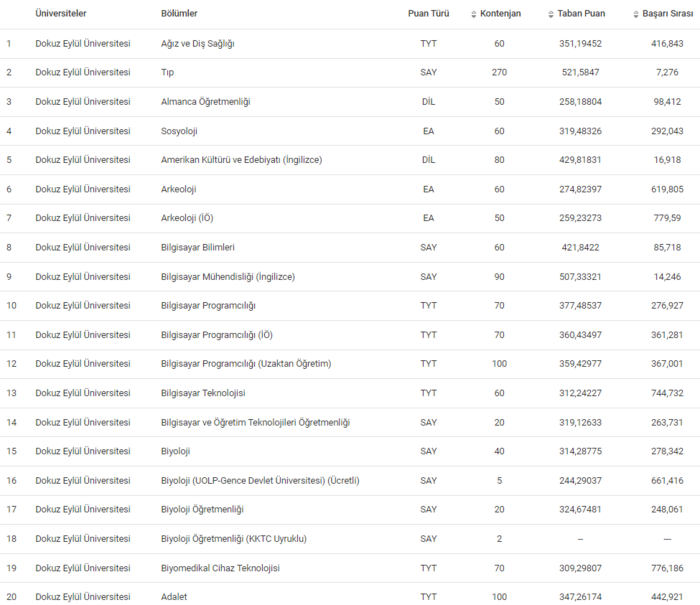Sort by Kontenjan using its sort arrows
Viewport: 700px width, 605px height.
[474, 14]
